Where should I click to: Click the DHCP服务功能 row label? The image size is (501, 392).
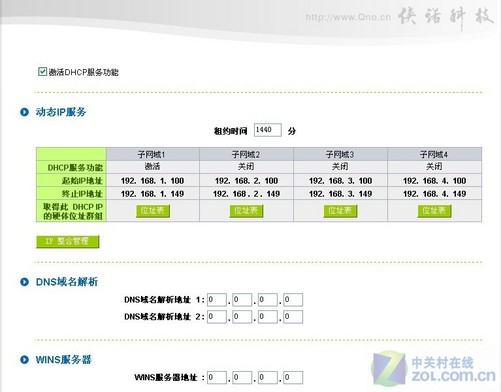[x=75, y=167]
